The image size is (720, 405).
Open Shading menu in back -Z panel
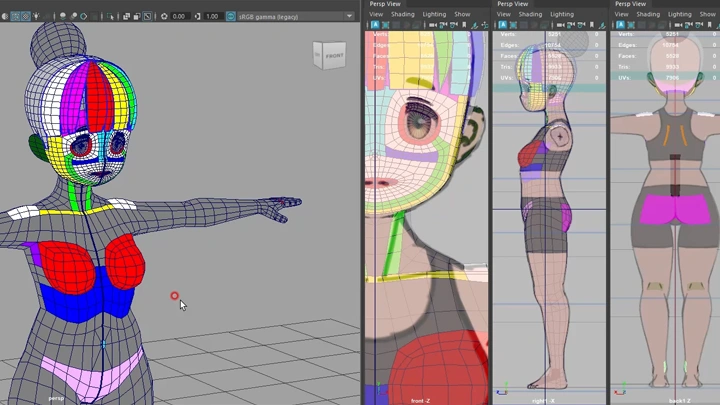[x=648, y=14]
